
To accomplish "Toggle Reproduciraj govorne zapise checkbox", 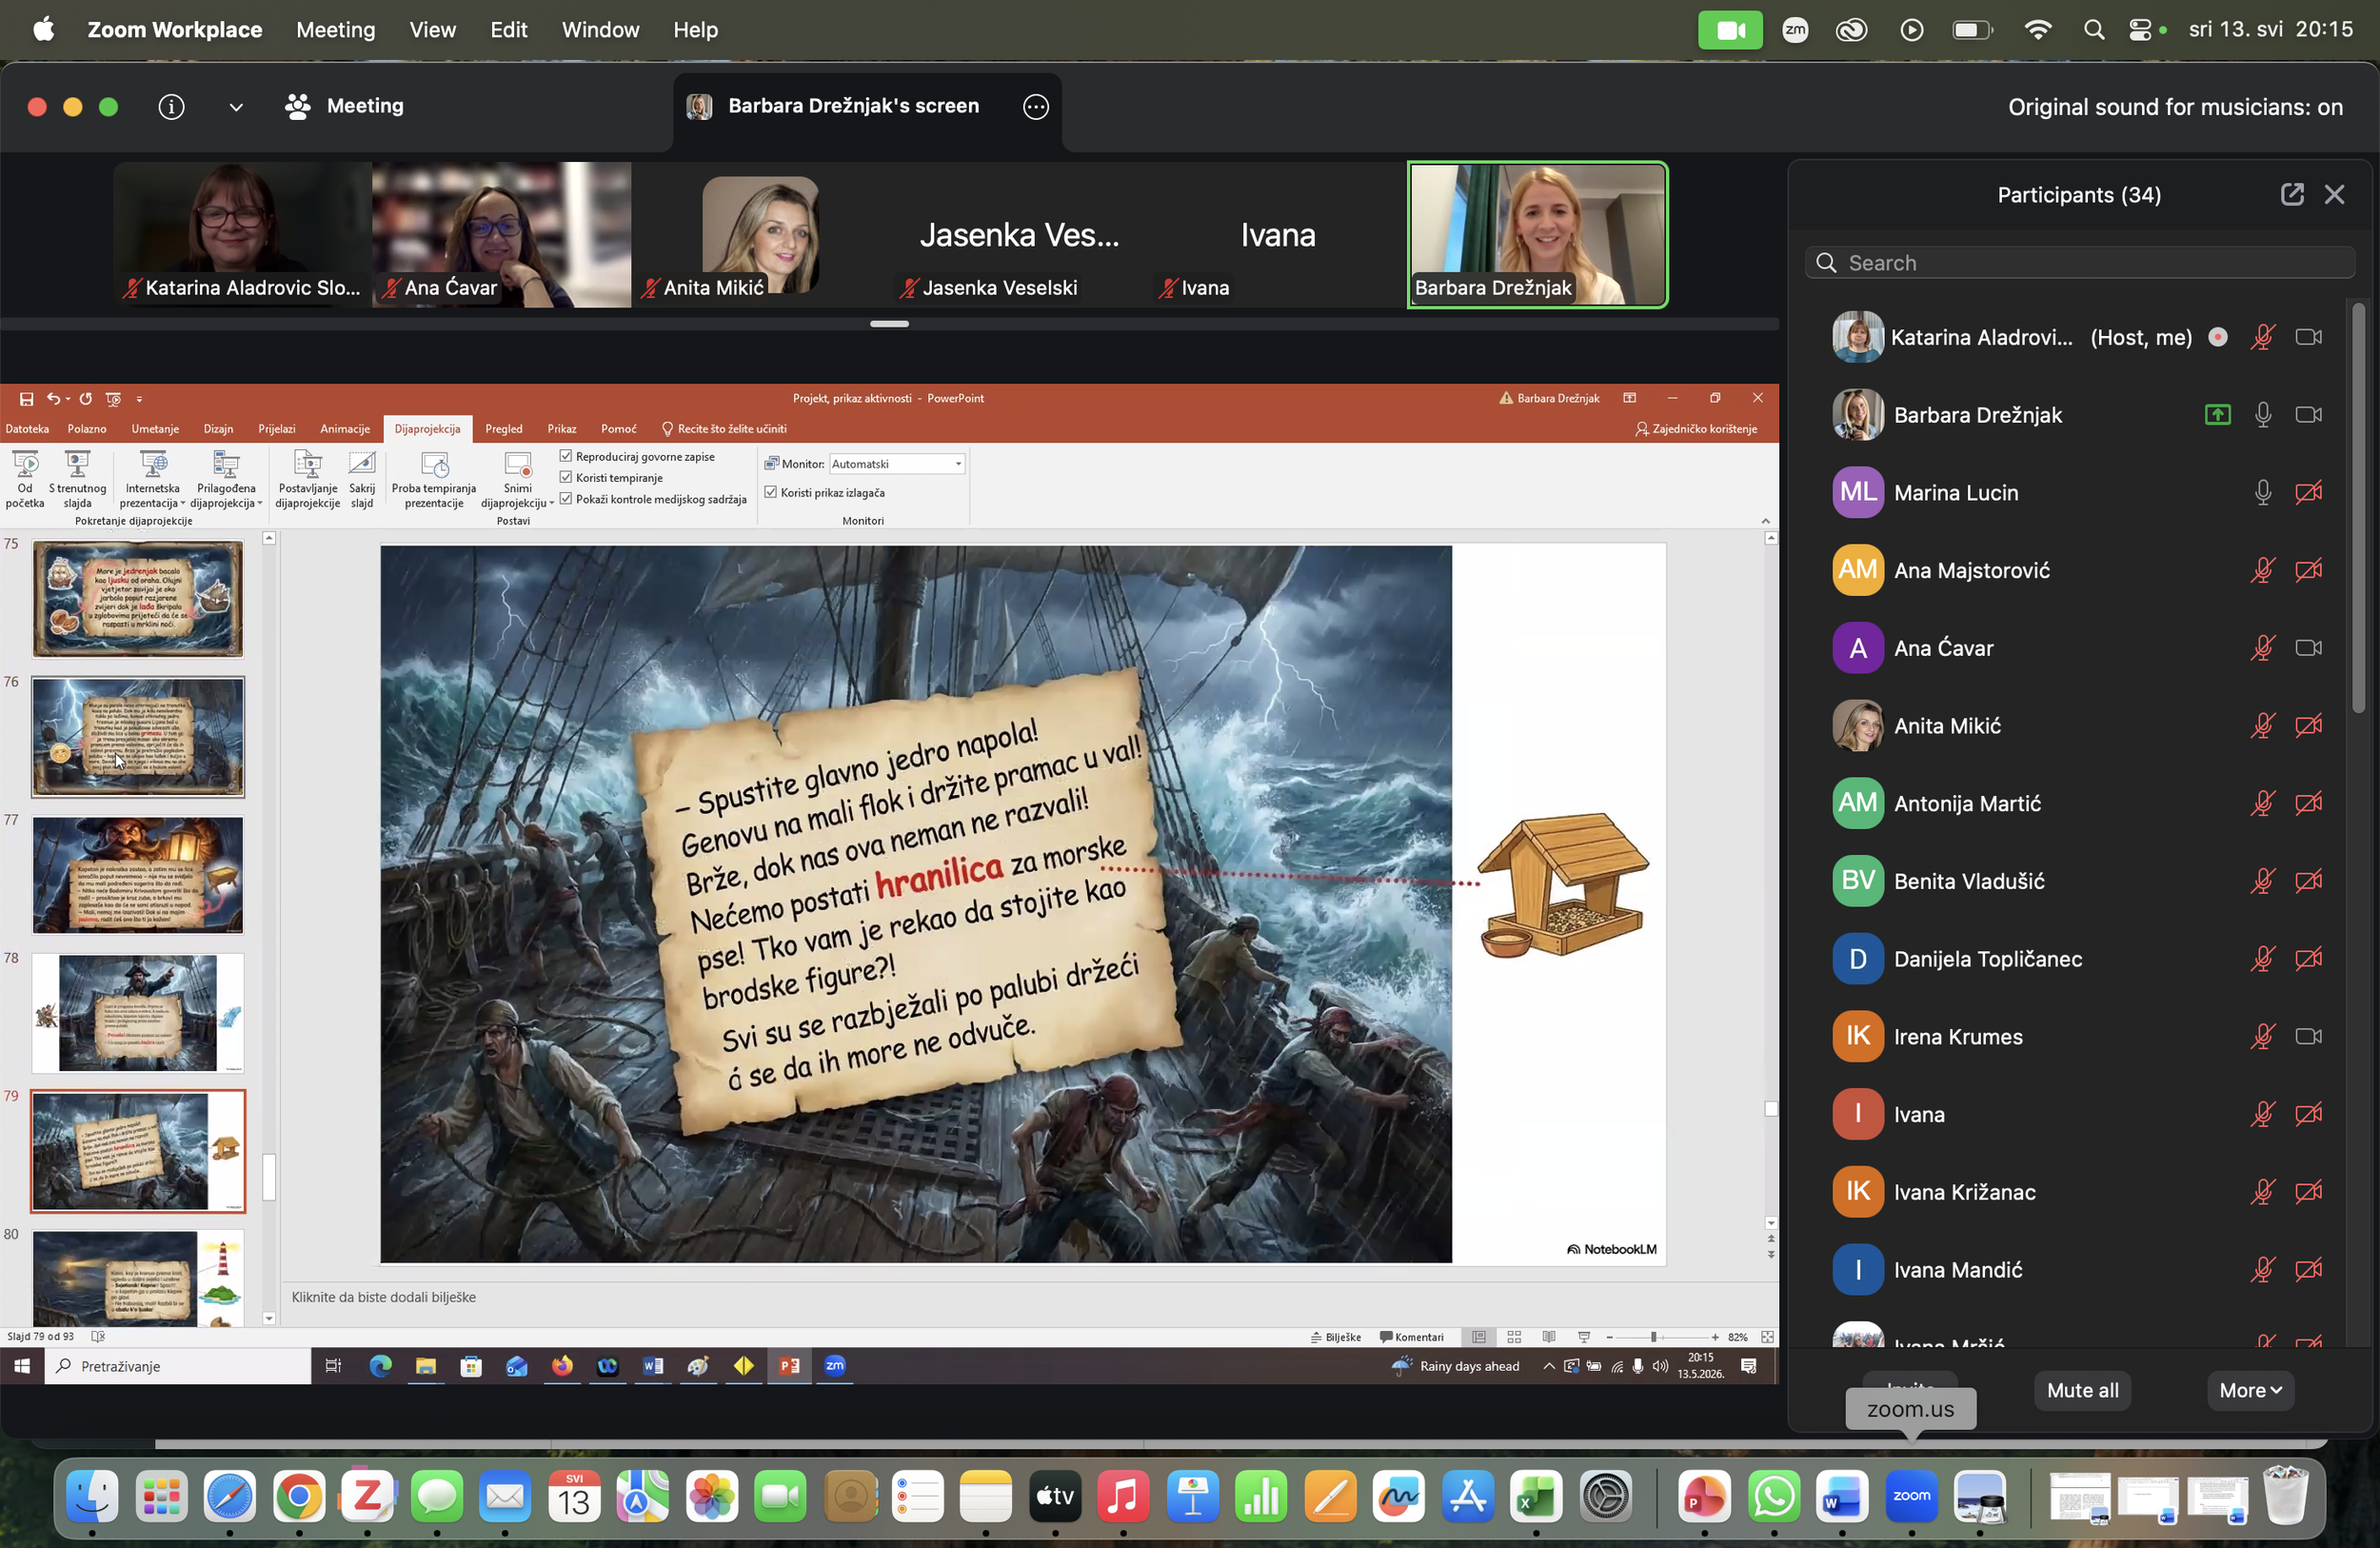I will pos(566,456).
